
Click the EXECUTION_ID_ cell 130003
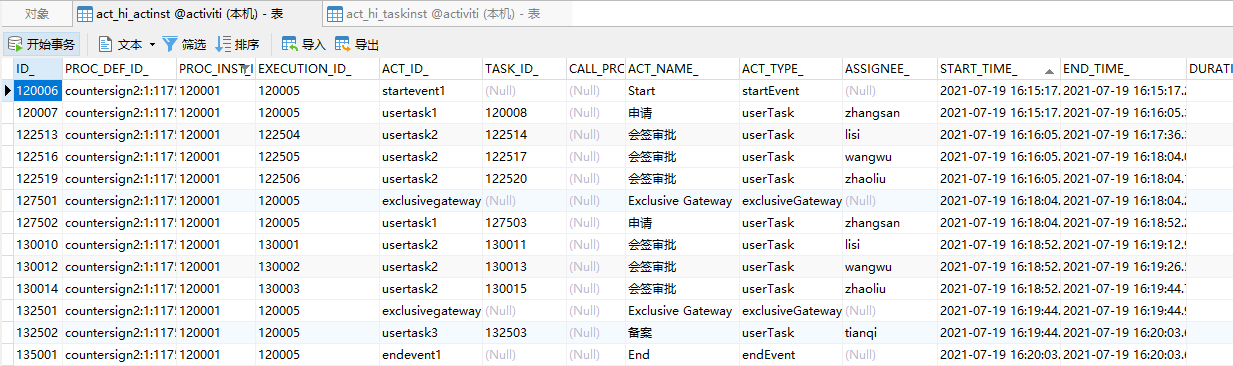tap(317, 288)
